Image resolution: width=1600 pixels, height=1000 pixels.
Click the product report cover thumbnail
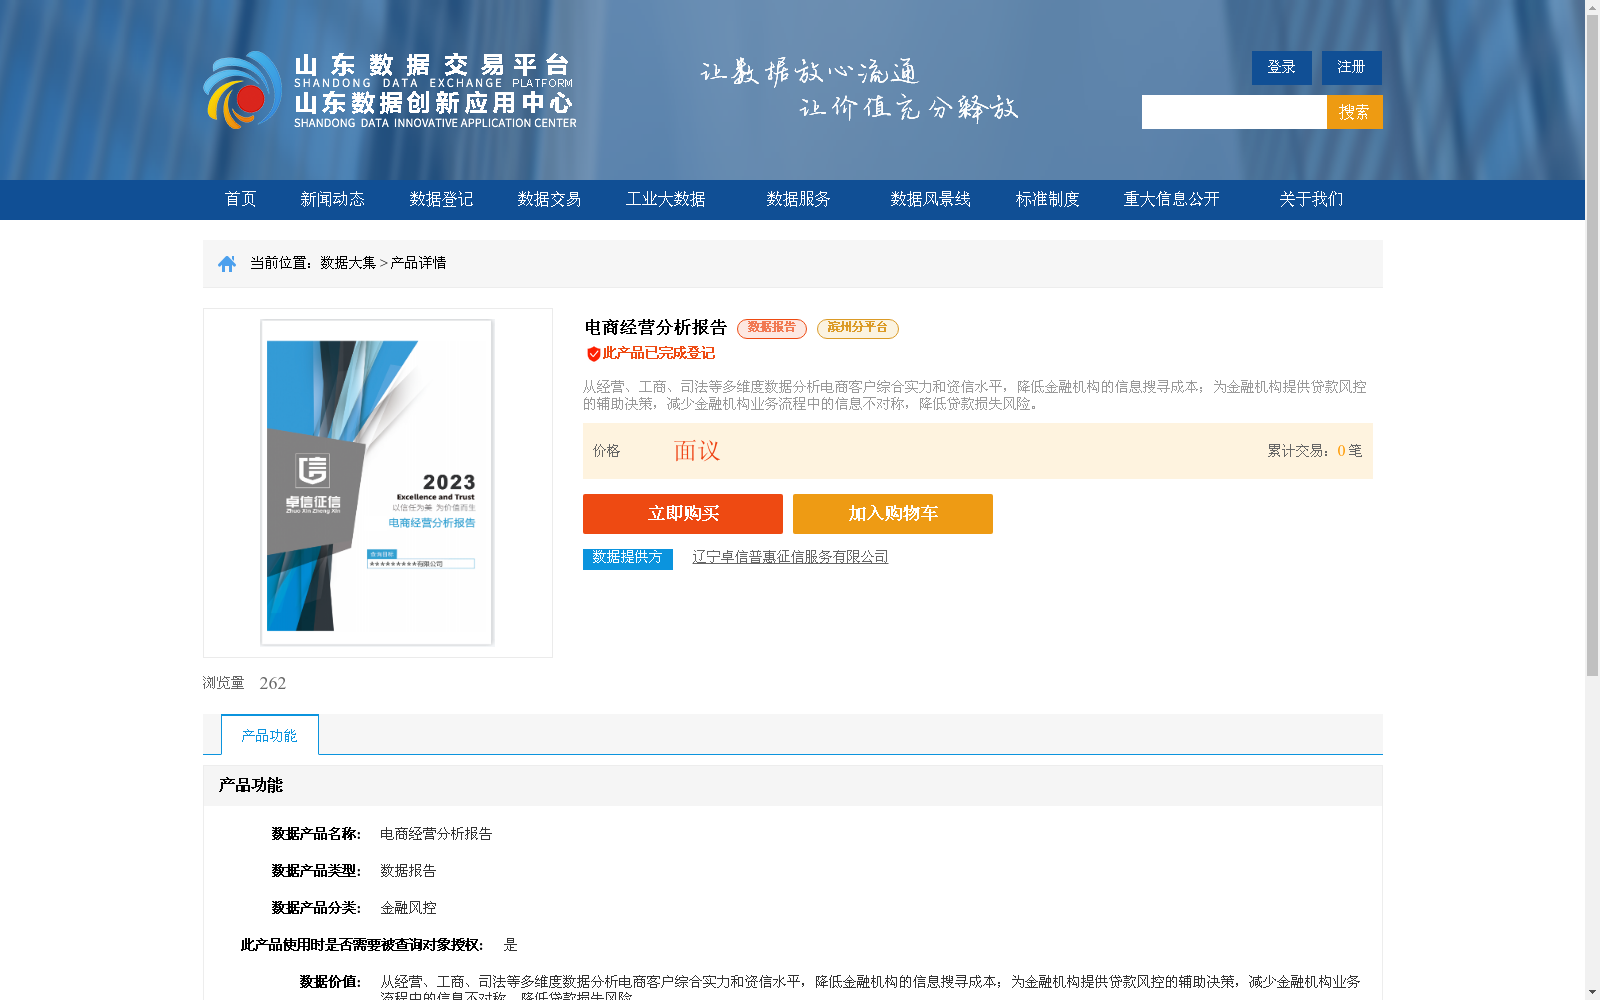378,483
